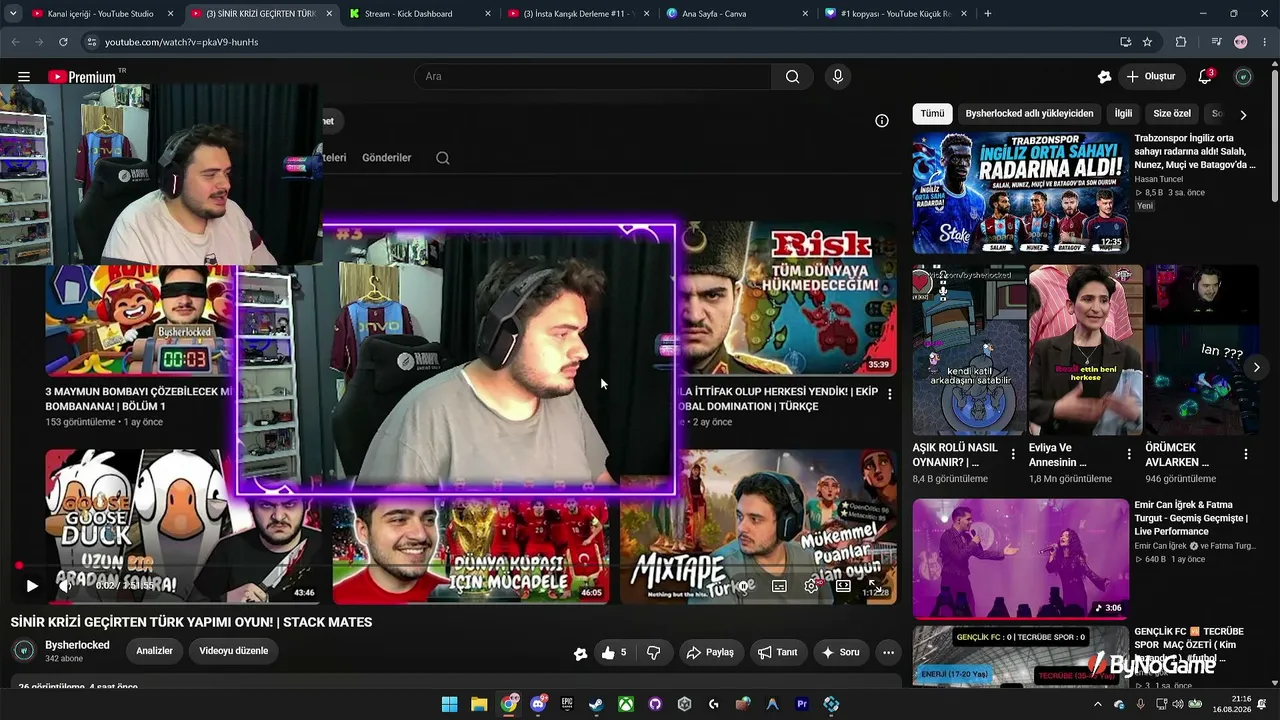Show hidden system tray icons
The width and height of the screenshot is (1280, 720).
tap(1098, 704)
